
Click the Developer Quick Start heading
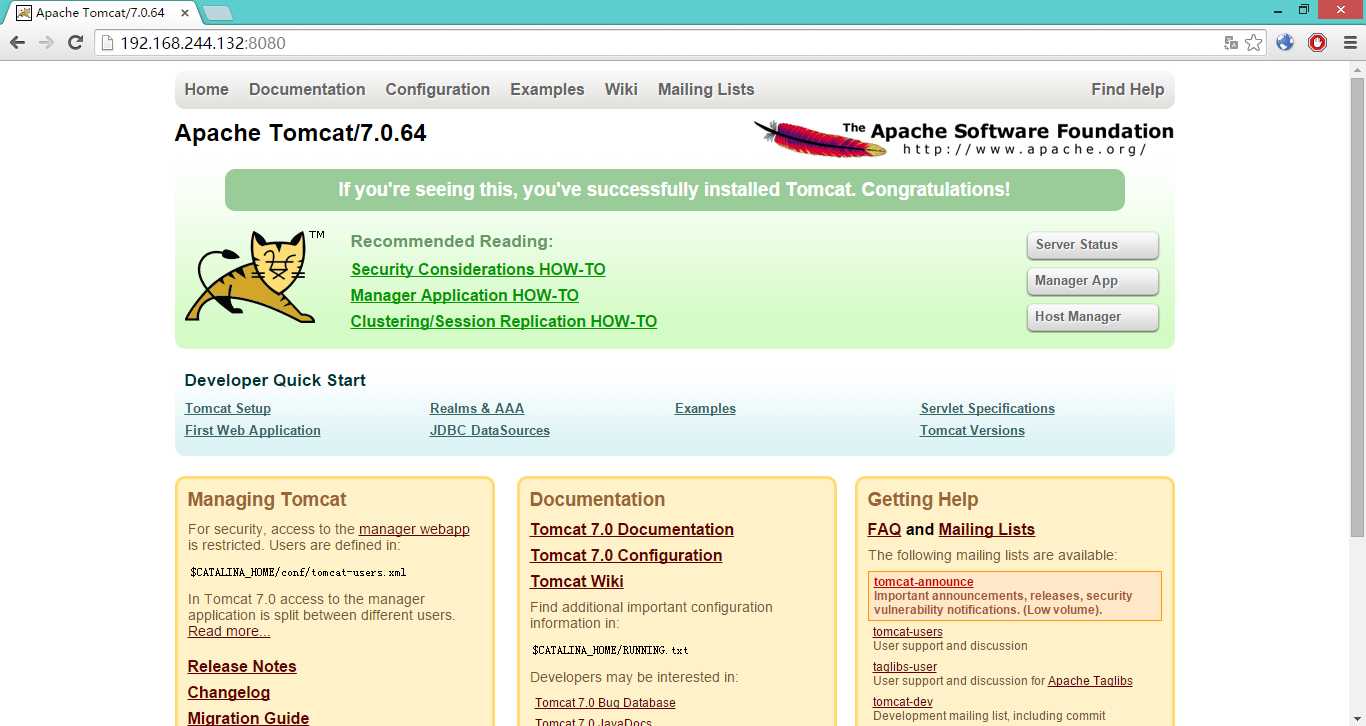(275, 380)
